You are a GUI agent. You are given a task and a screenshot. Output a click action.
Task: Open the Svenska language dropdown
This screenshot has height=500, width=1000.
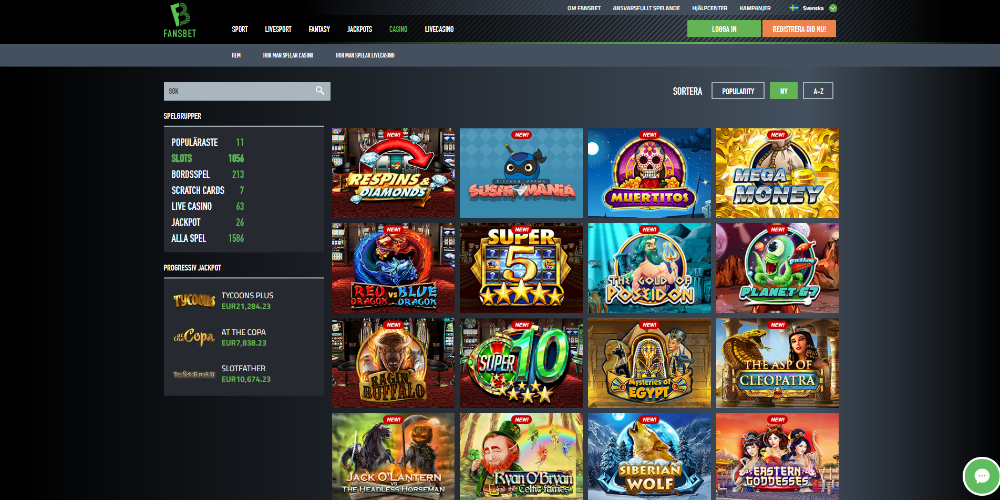pyautogui.click(x=813, y=8)
